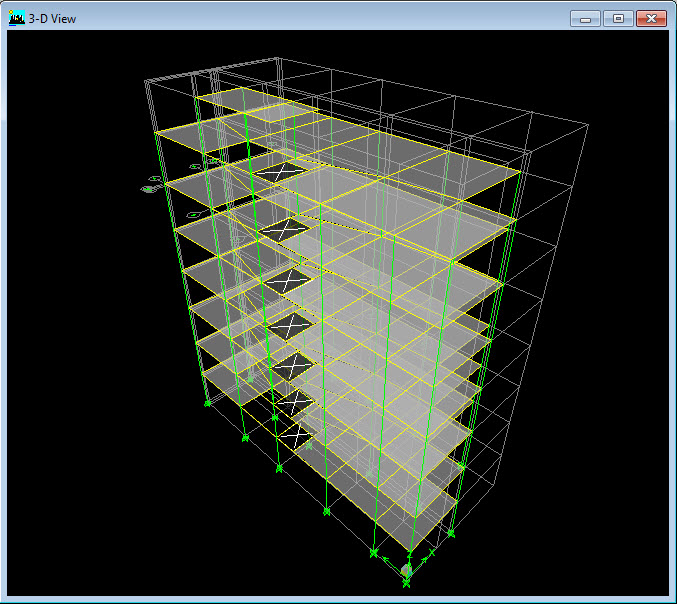The width and height of the screenshot is (677, 604).
Task: Click the global axes origin cube marker
Action: tap(407, 570)
